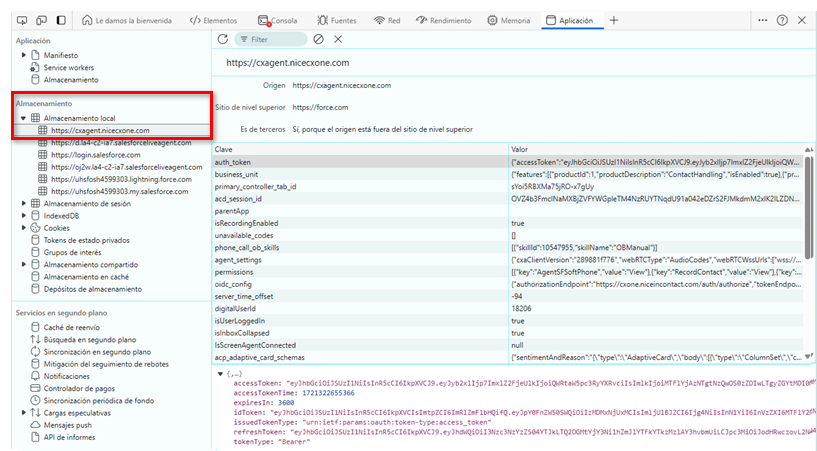
Task: Open the Consola tab
Action: [x=277, y=20]
